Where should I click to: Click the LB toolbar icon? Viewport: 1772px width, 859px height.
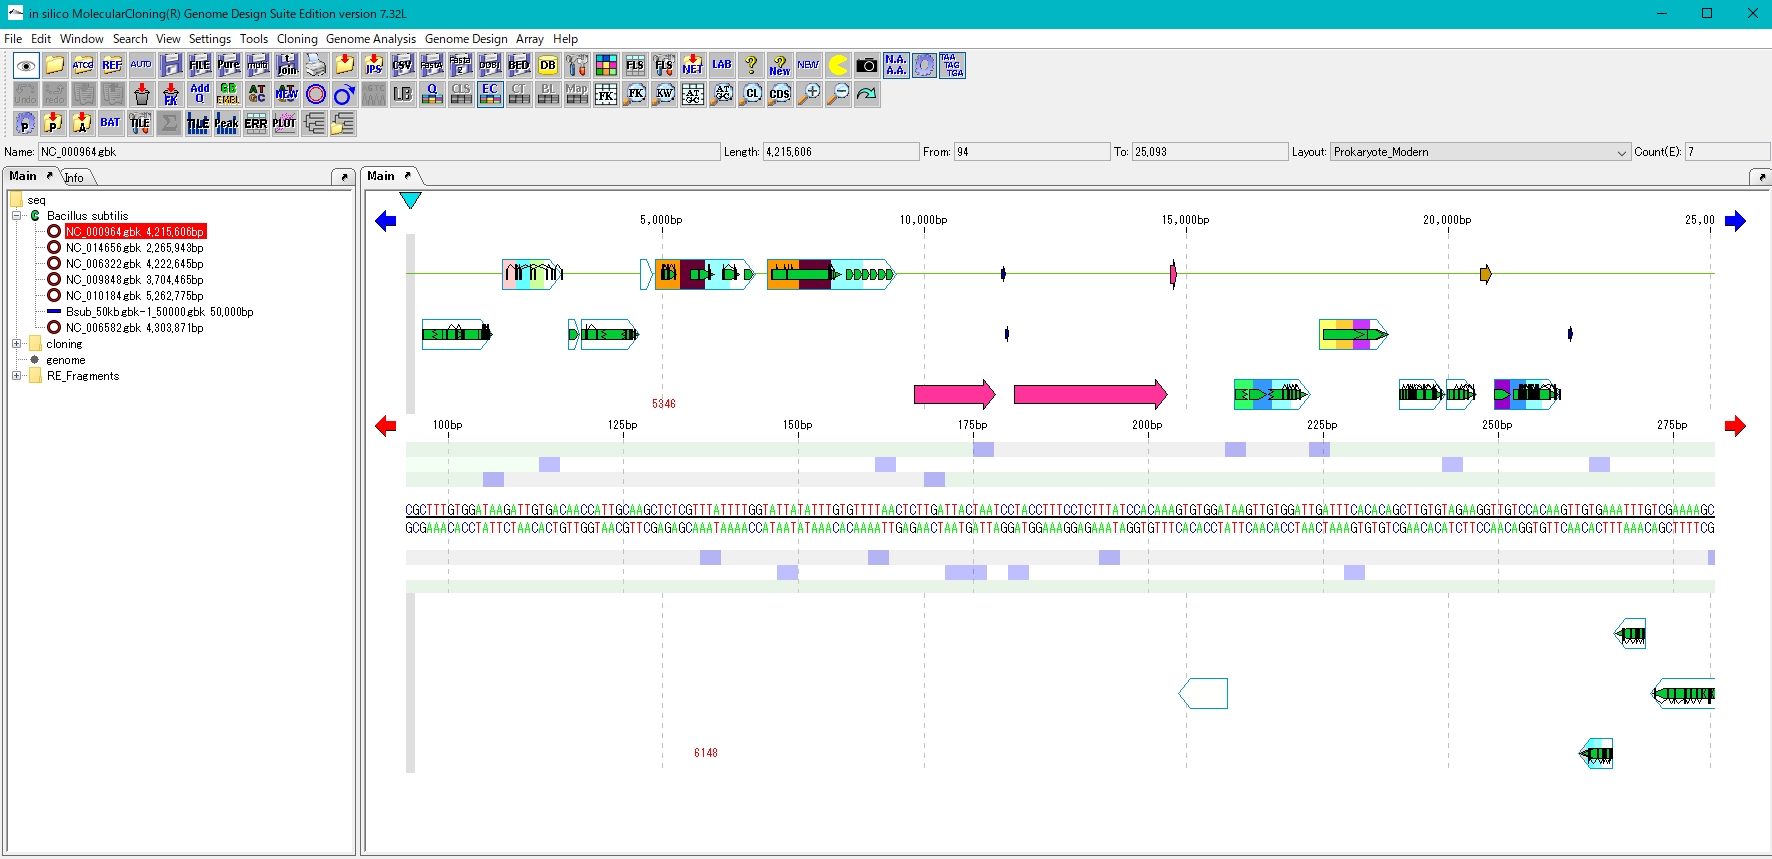402,95
